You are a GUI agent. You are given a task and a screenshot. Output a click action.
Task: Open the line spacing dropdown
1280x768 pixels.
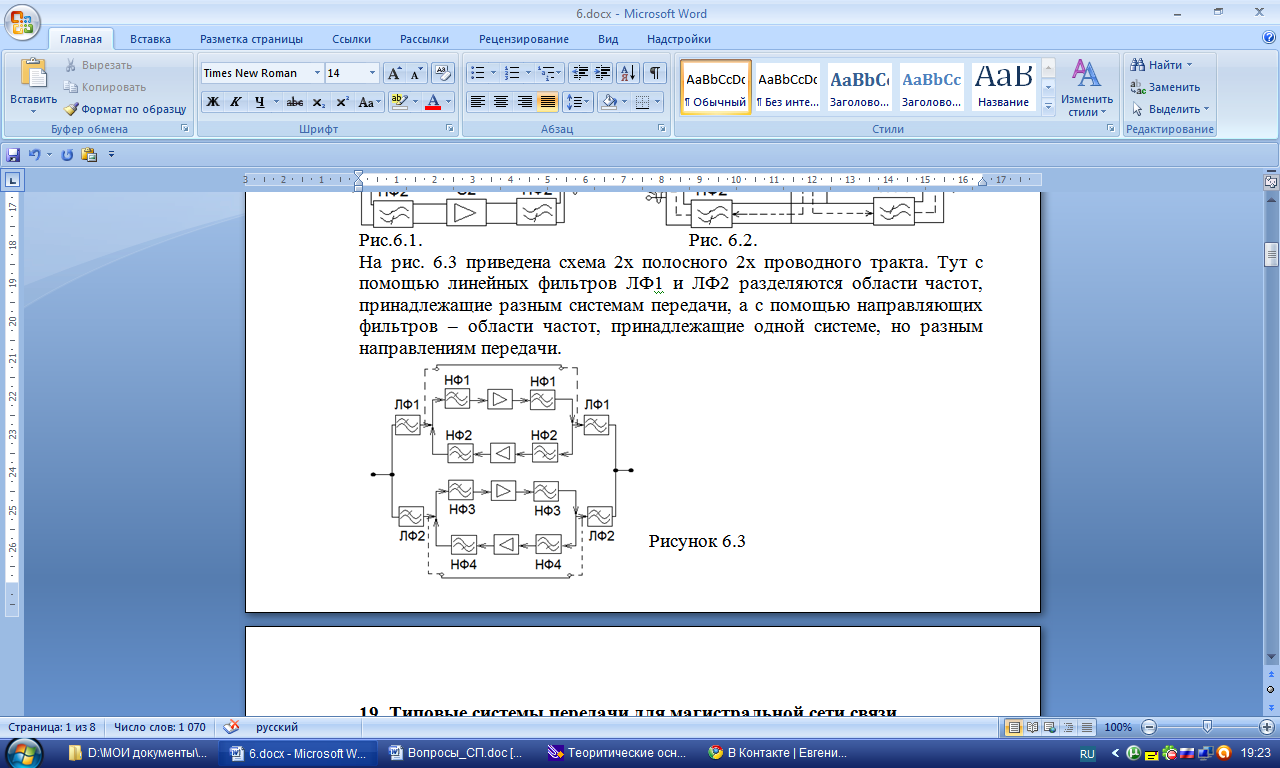[578, 102]
